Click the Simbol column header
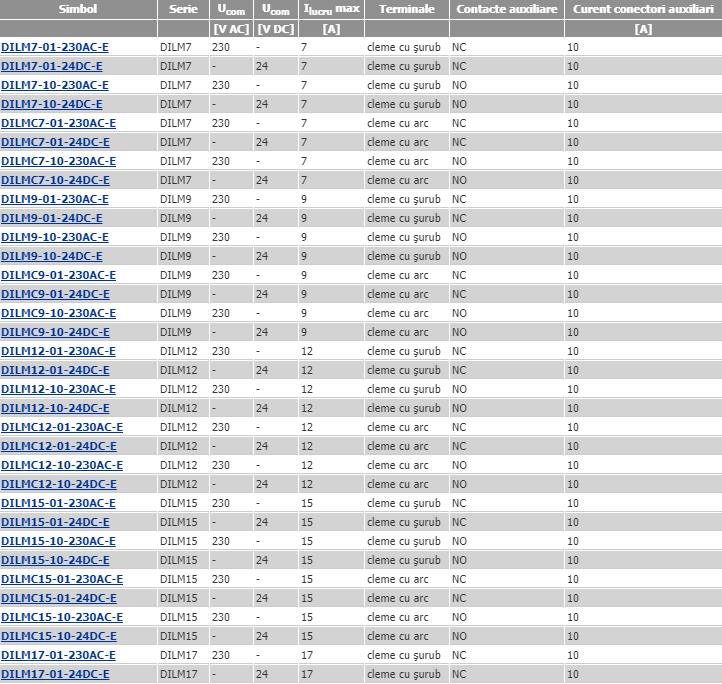Image resolution: width=722 pixels, height=684 pixels. tap(78, 9)
